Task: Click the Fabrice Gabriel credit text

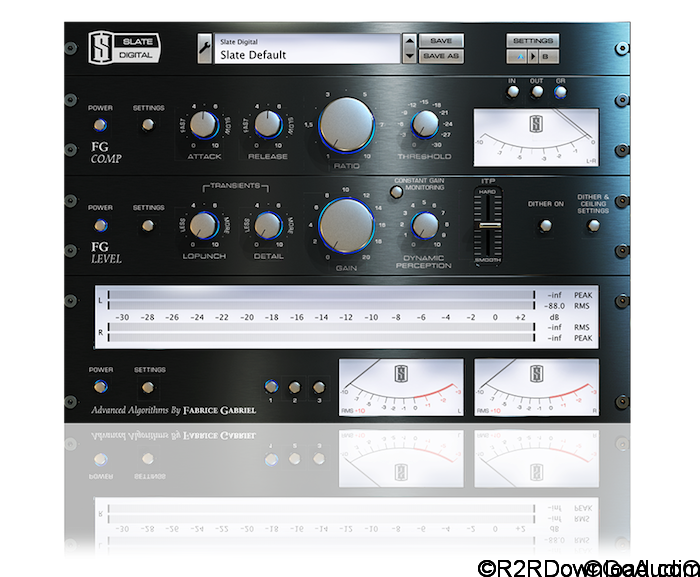Action: (x=174, y=410)
